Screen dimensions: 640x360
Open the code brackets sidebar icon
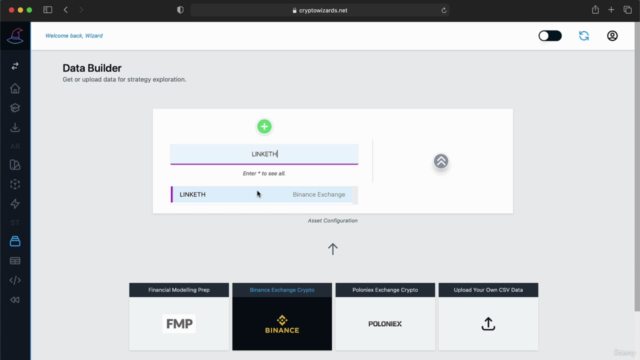coord(15,280)
